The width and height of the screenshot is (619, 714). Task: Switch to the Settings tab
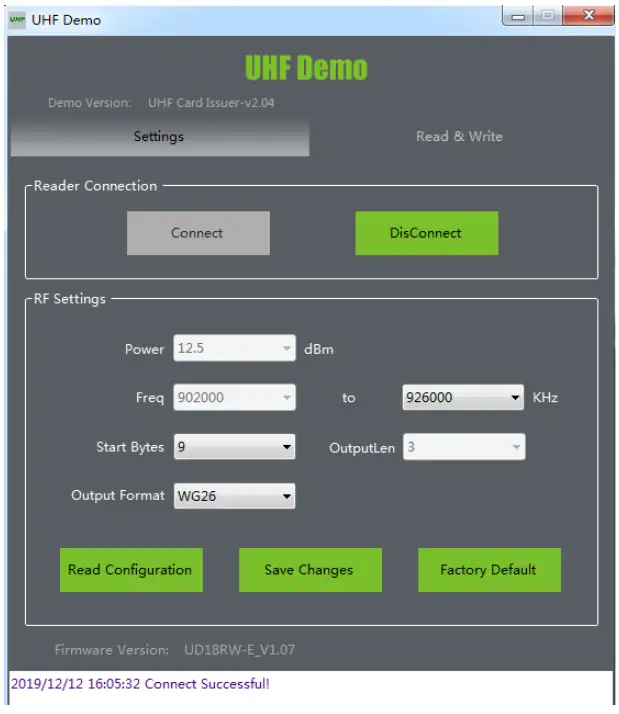tap(160, 137)
